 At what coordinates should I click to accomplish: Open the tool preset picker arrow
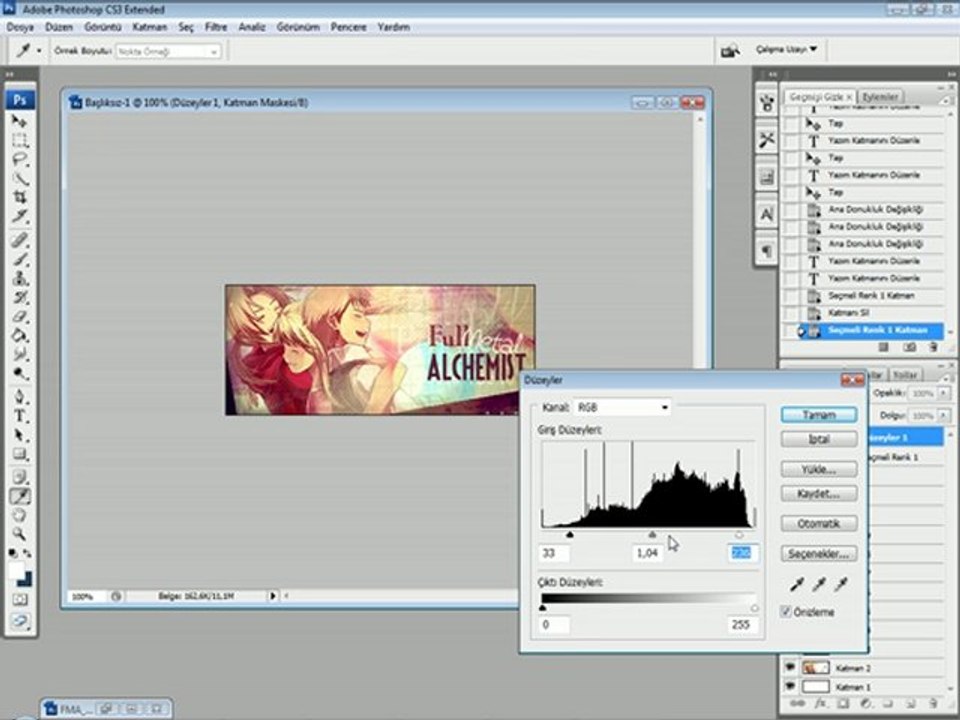tap(39, 51)
